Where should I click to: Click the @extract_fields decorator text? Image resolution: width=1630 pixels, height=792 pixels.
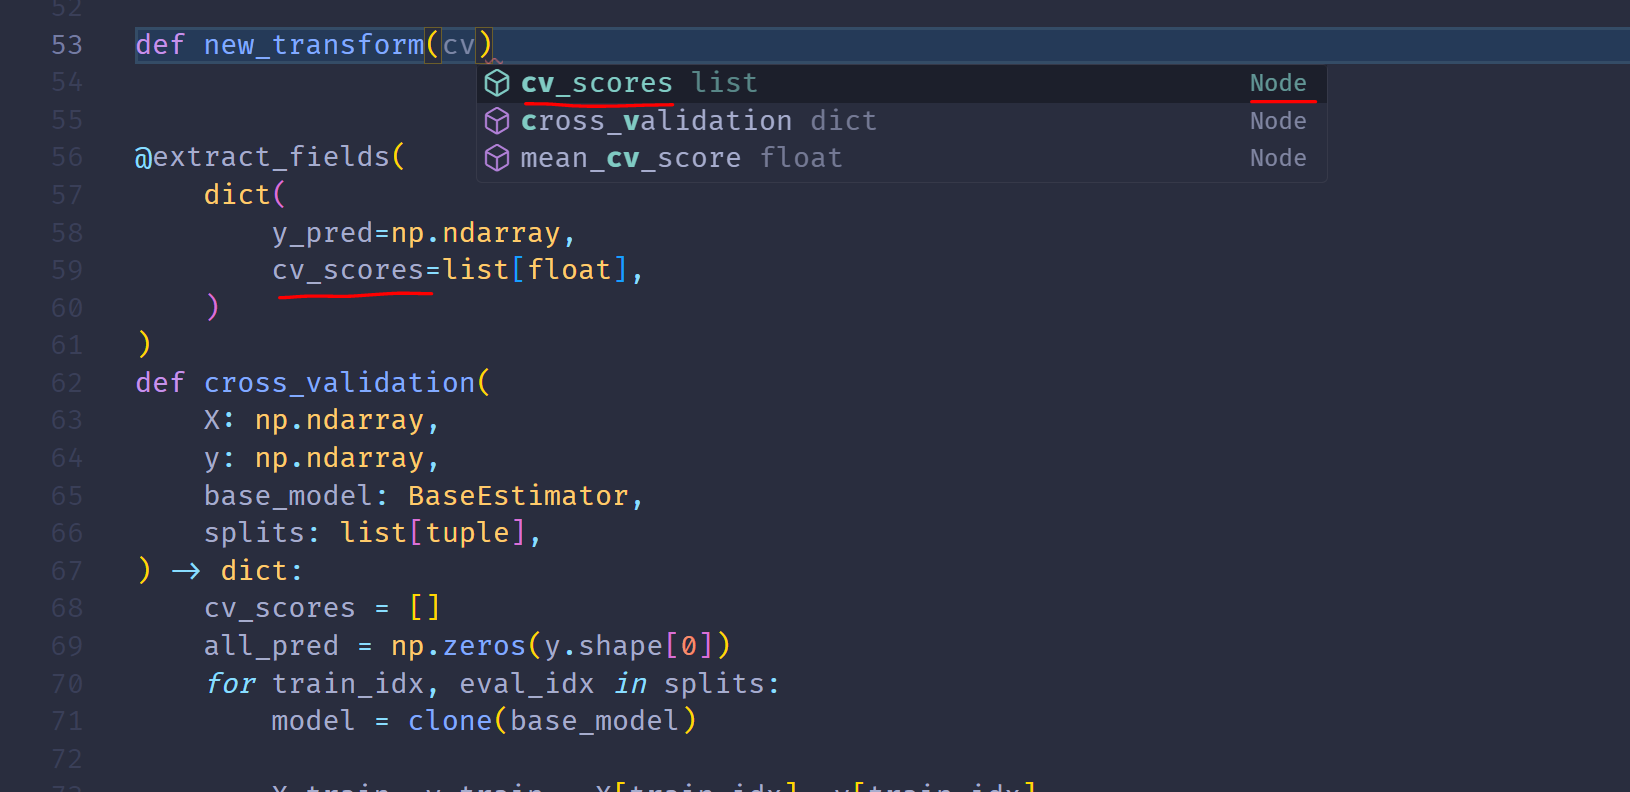(265, 157)
